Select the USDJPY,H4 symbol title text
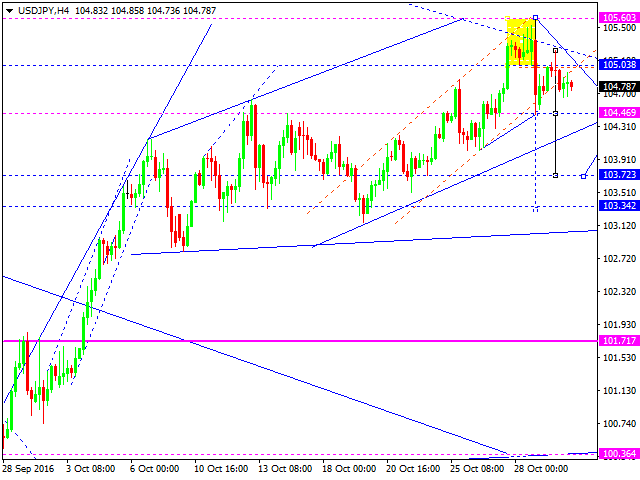The image size is (640, 480). pos(43,11)
